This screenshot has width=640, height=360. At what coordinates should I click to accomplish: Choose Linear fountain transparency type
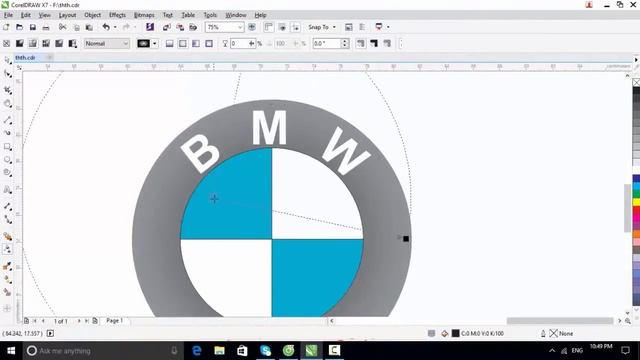point(169,43)
